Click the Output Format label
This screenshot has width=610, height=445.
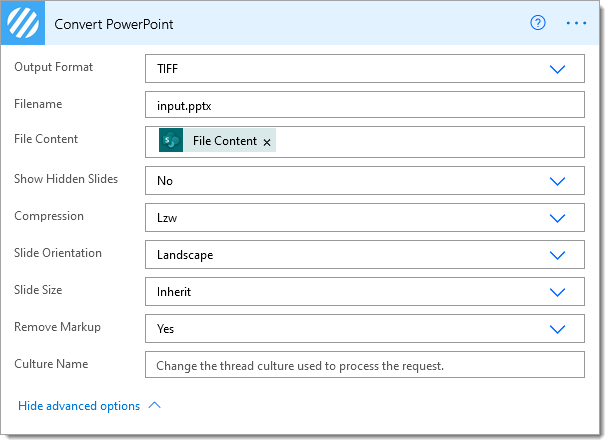pyautogui.click(x=54, y=67)
